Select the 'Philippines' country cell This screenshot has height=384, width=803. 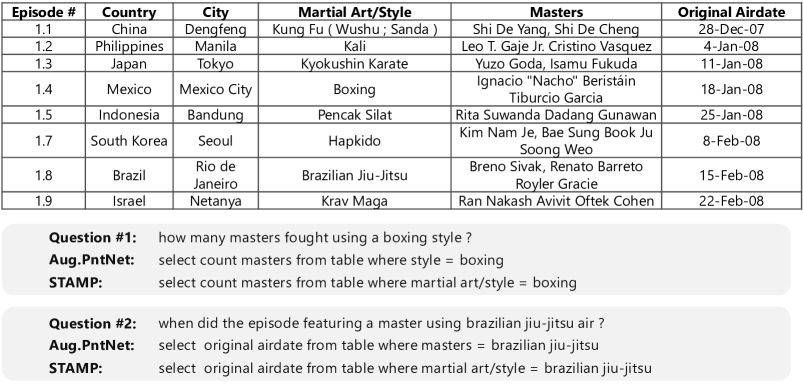point(129,47)
